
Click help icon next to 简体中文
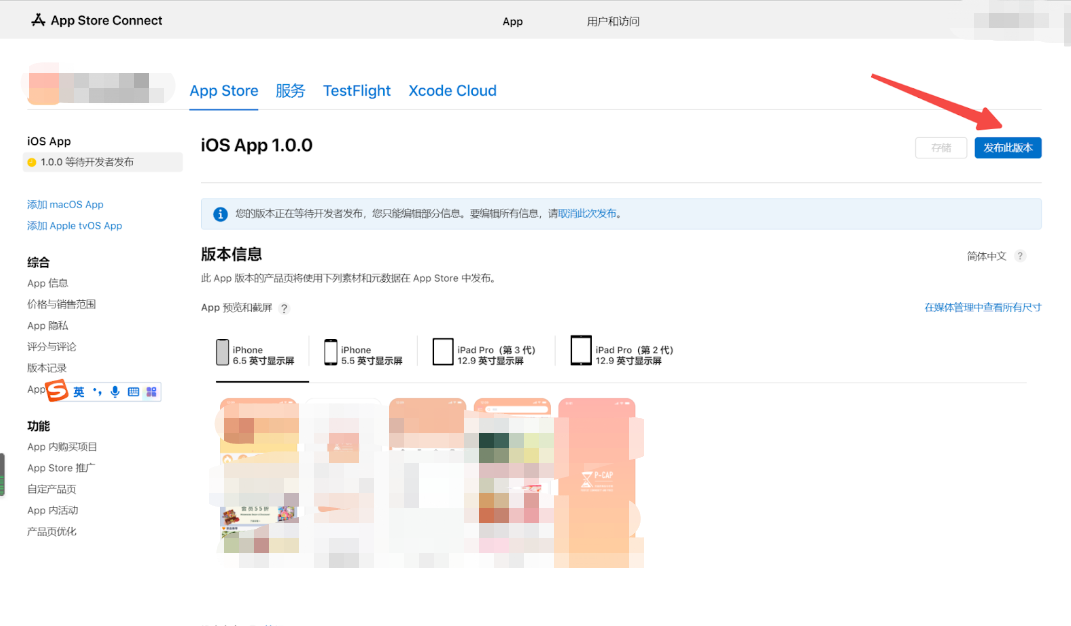[1020, 256]
